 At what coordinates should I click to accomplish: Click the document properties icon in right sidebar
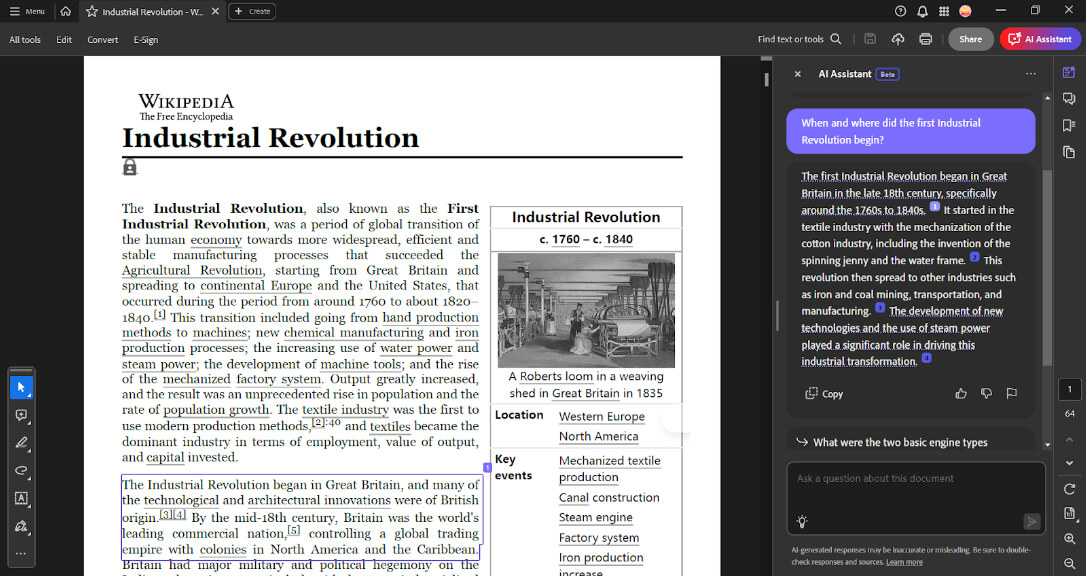1069,513
